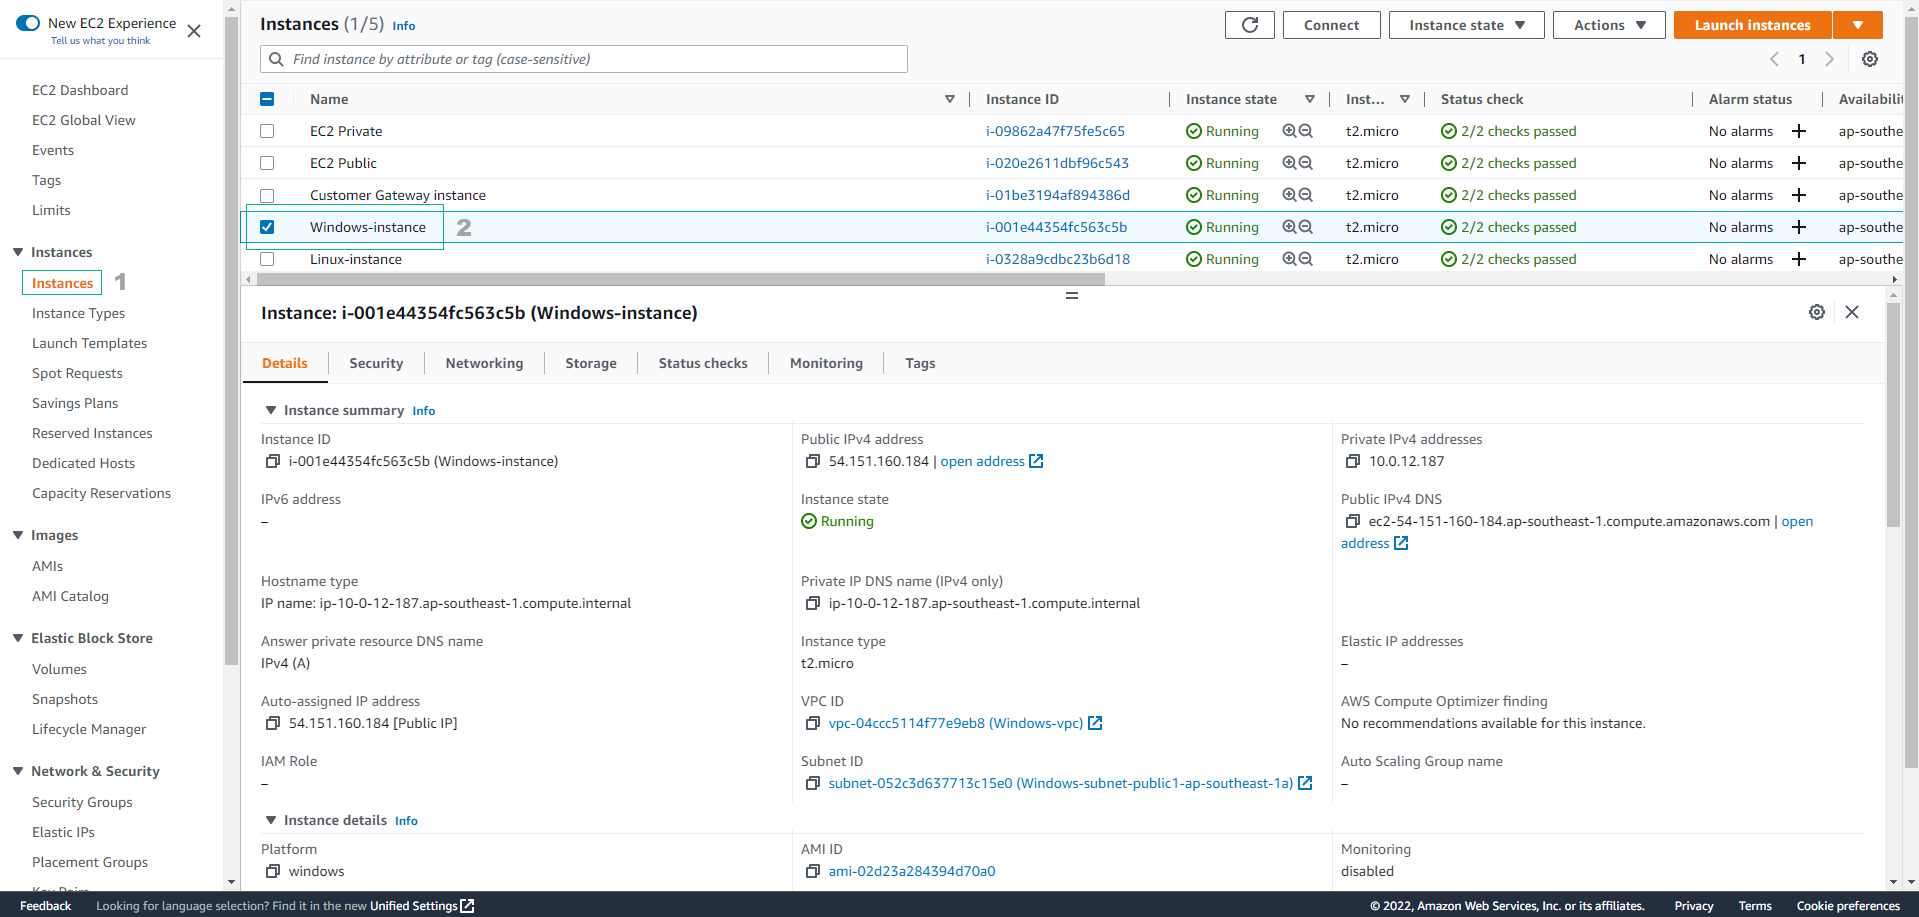The image size is (1919, 917).
Task: Sort by Name column arrow
Action: coord(950,99)
